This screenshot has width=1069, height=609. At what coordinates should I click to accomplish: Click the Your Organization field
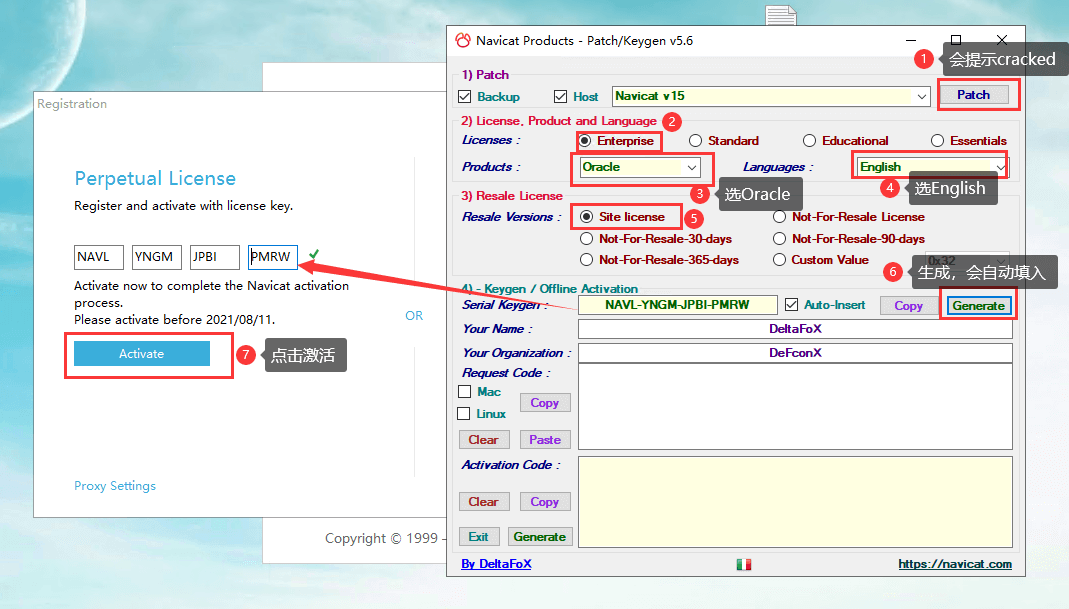(x=795, y=353)
